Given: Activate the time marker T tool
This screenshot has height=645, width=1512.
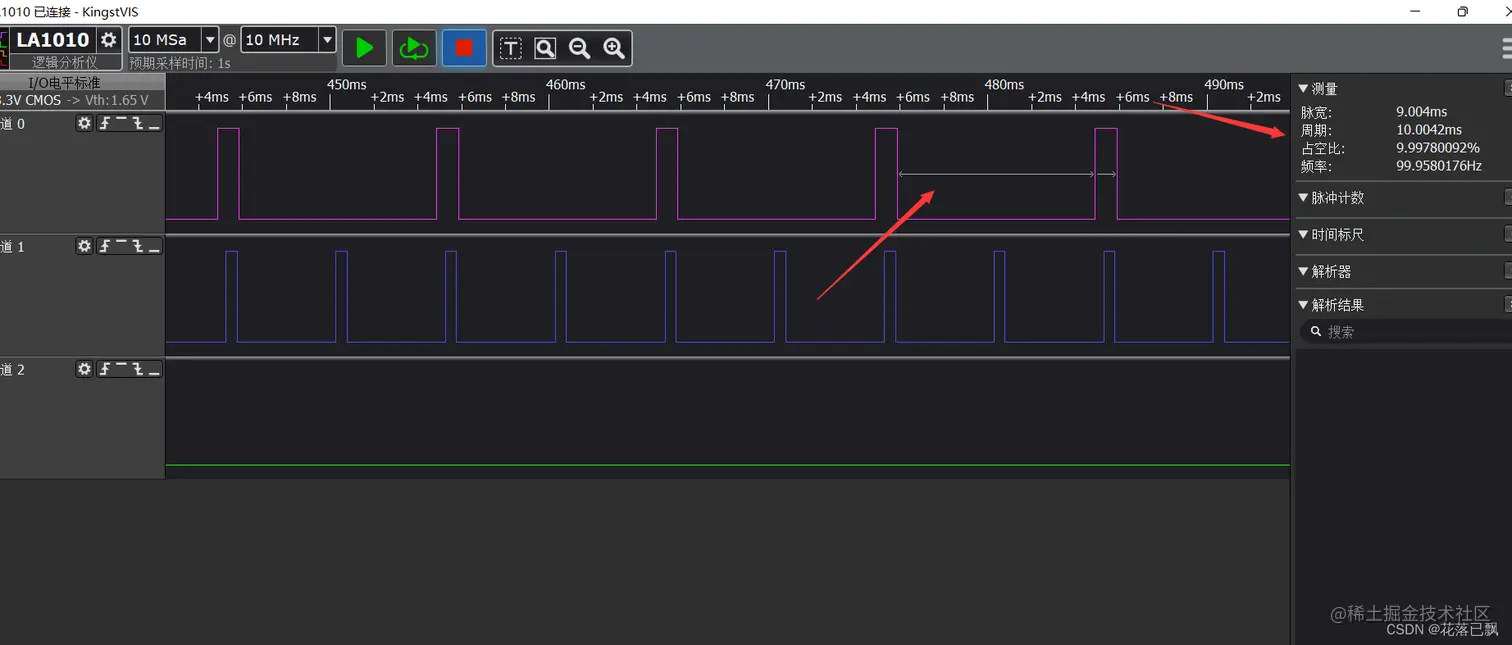Looking at the screenshot, I should point(511,48).
